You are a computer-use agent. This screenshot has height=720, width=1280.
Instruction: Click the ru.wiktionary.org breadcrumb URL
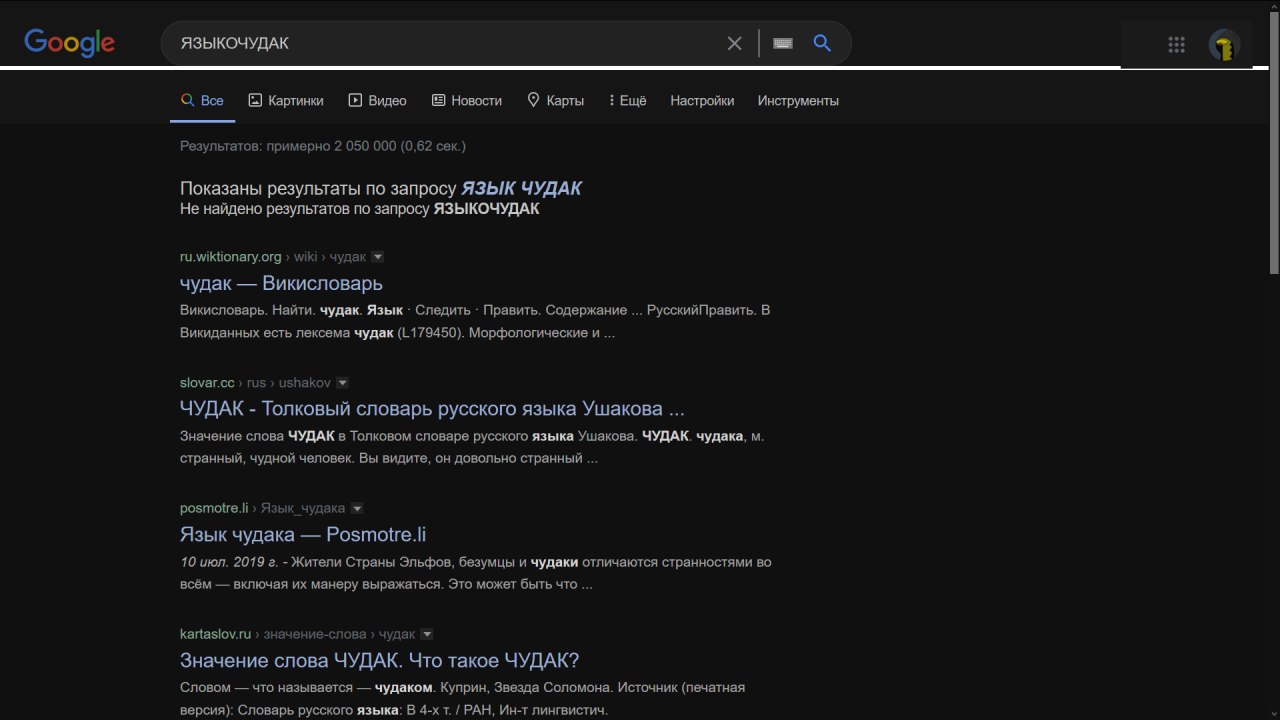[273, 257]
